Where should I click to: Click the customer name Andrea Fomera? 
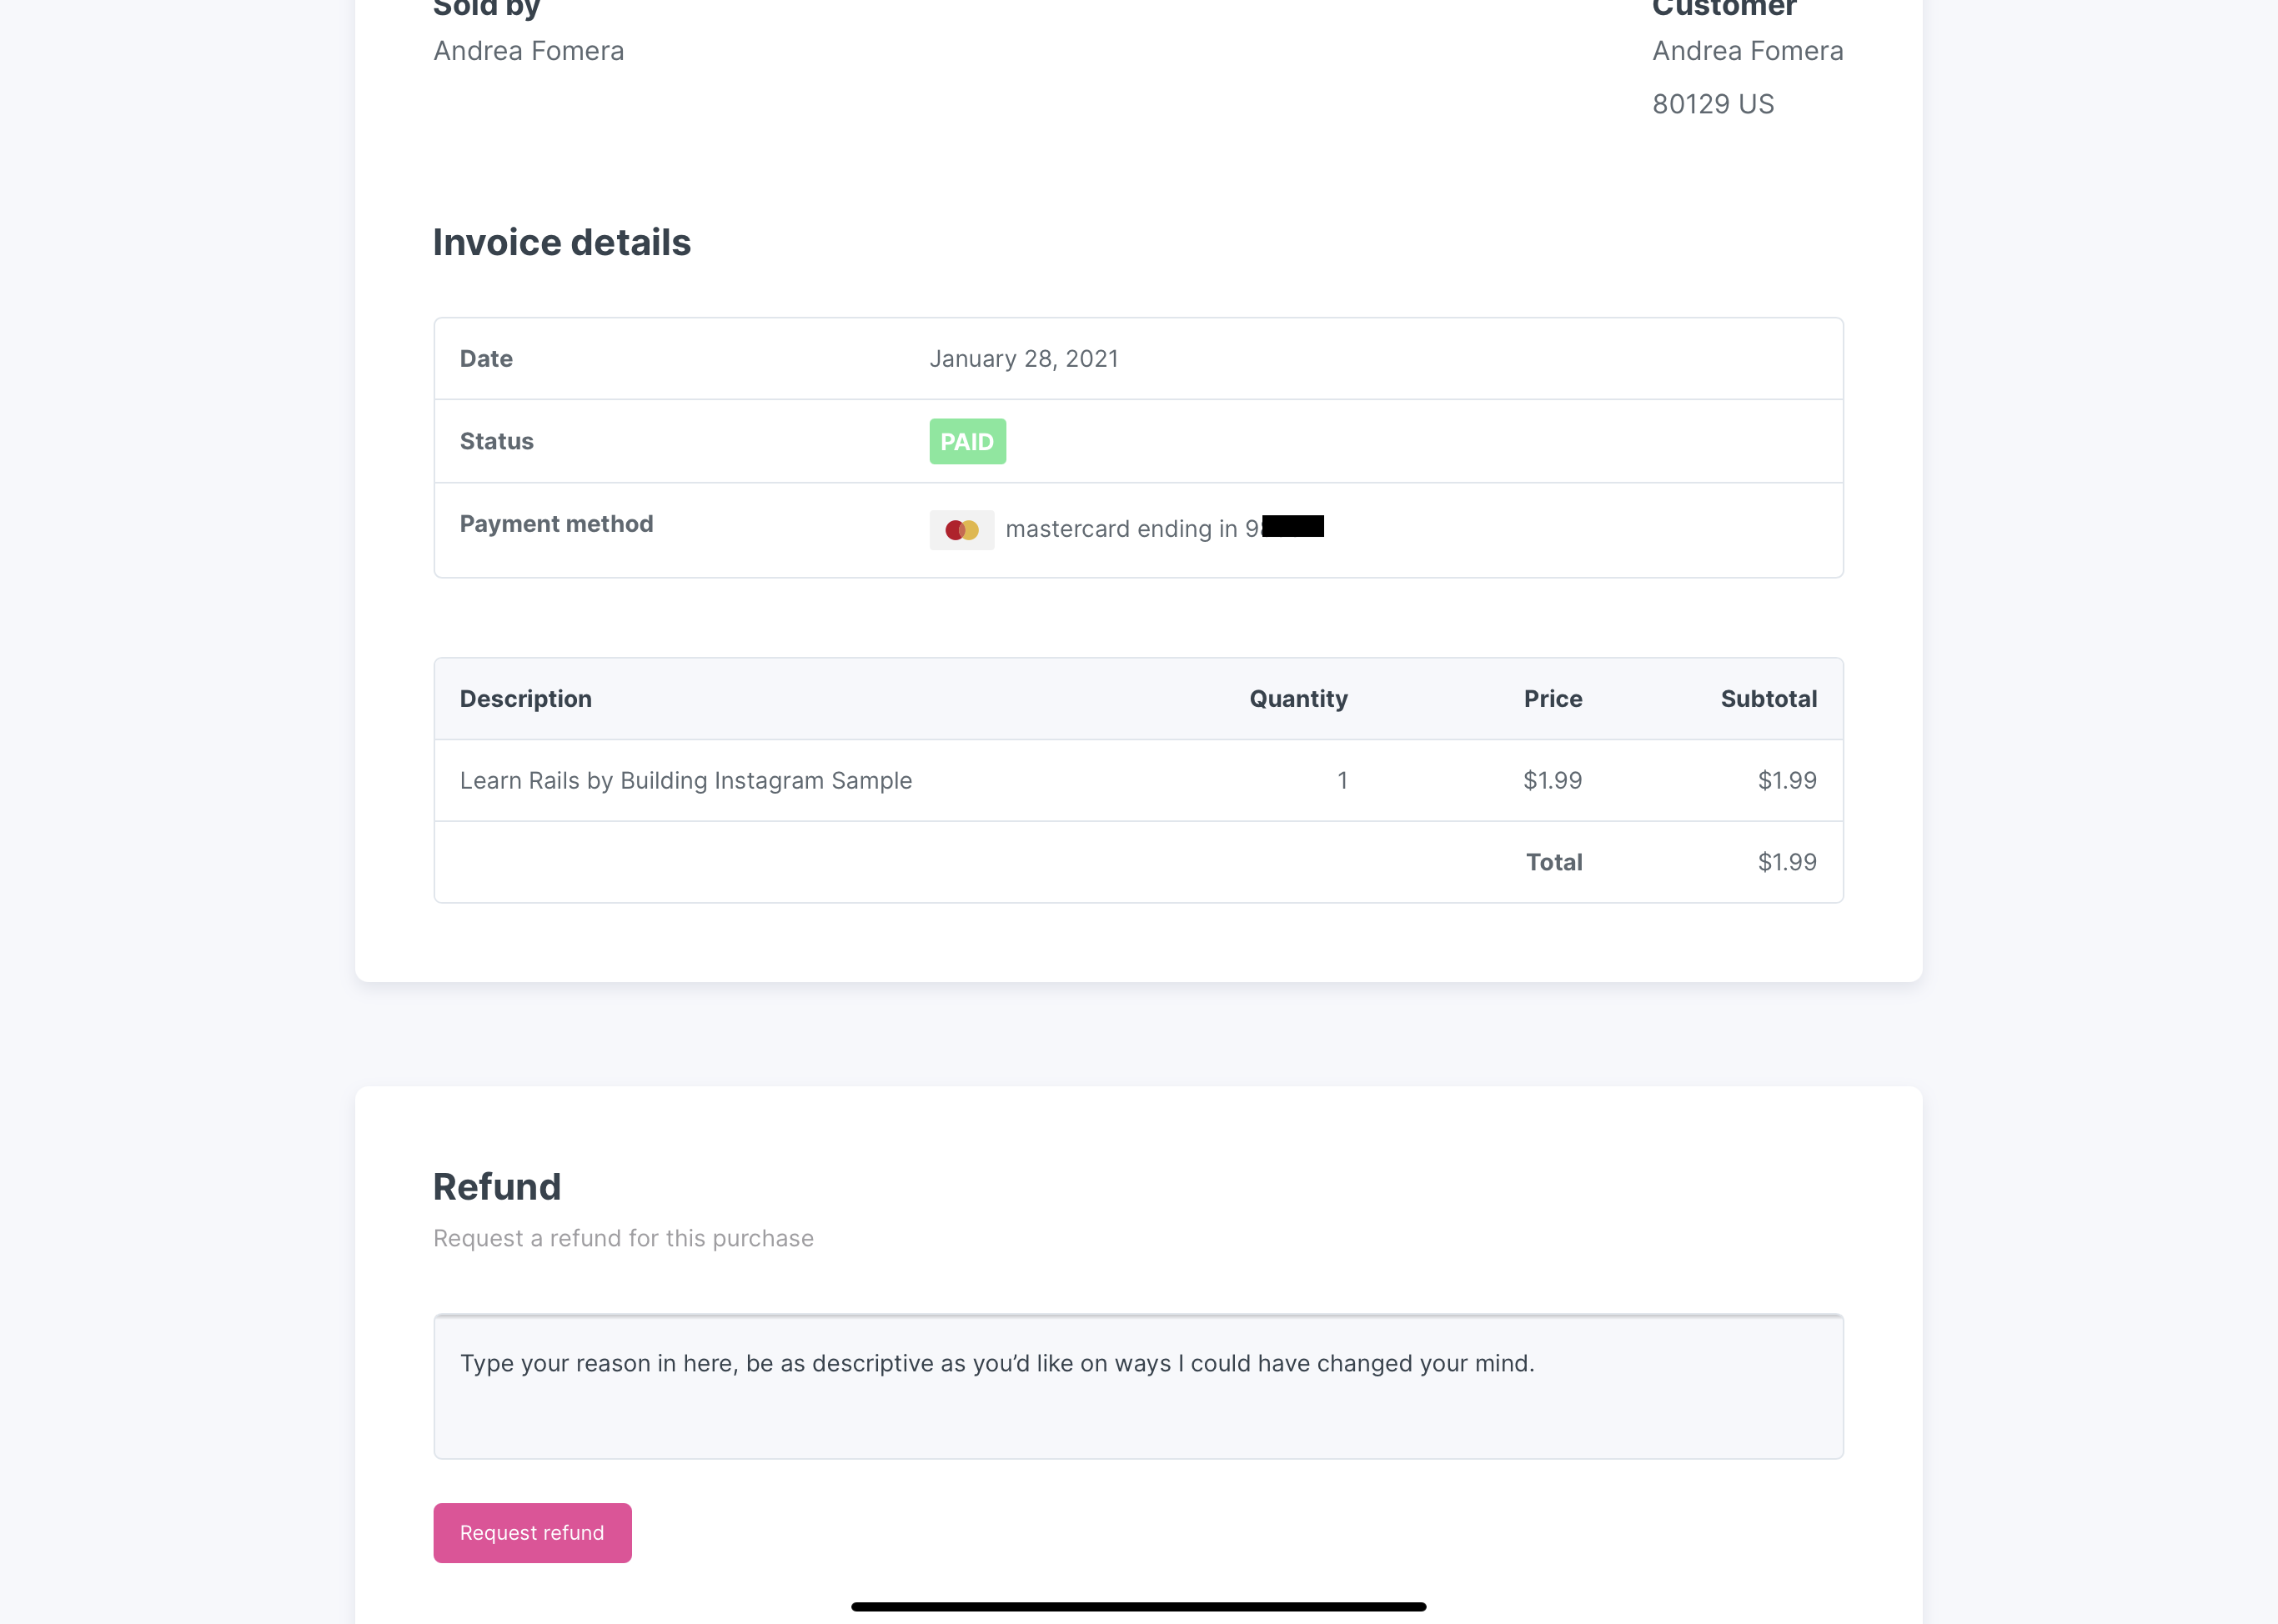pos(1747,51)
